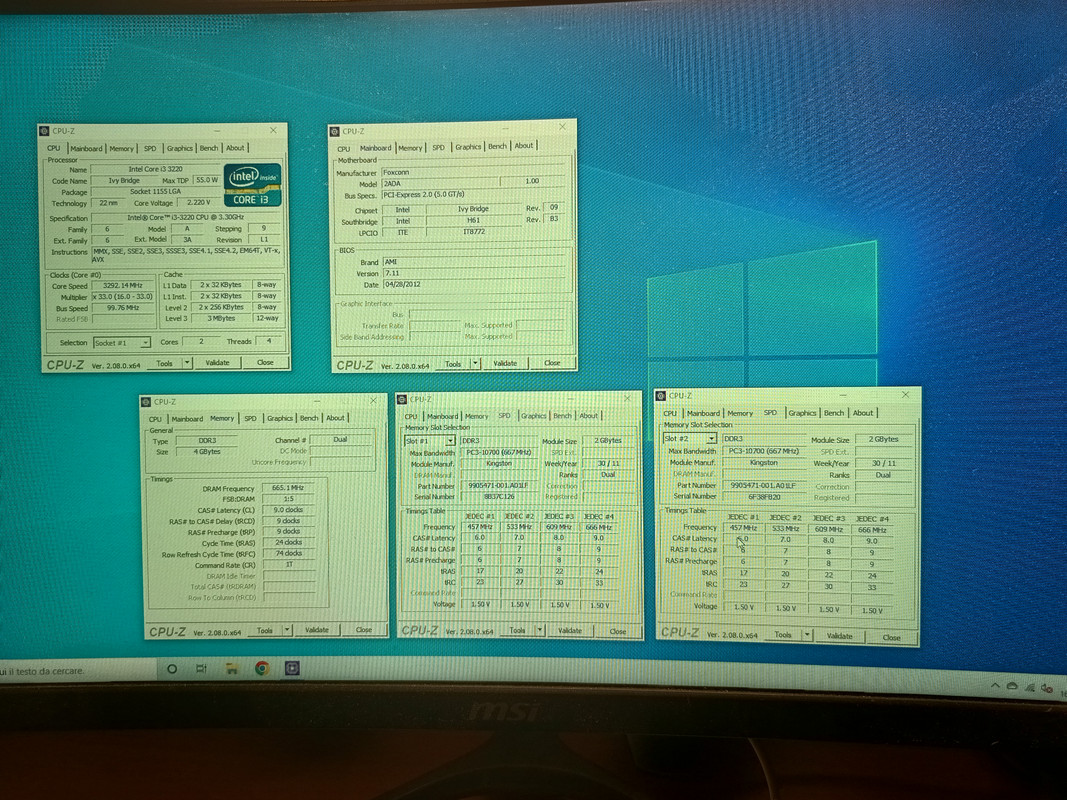Click Tools button in DDR3 Memory window
The width and height of the screenshot is (1067, 800).
pos(265,631)
